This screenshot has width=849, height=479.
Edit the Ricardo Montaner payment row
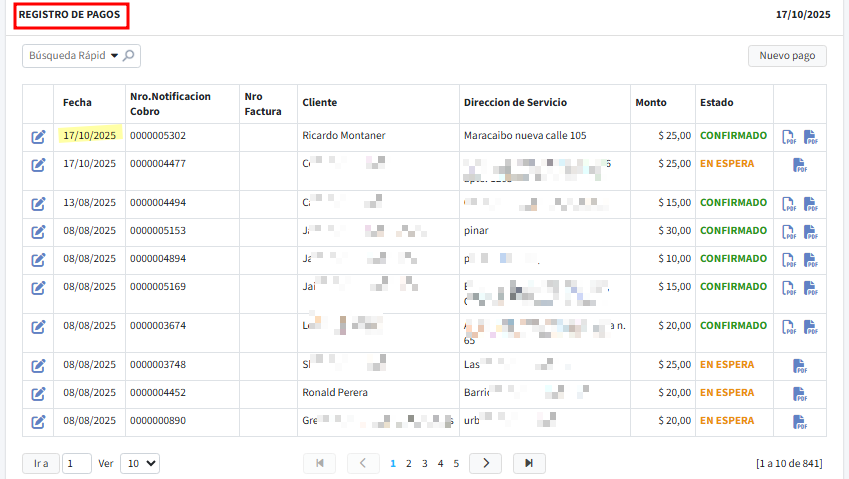38,136
